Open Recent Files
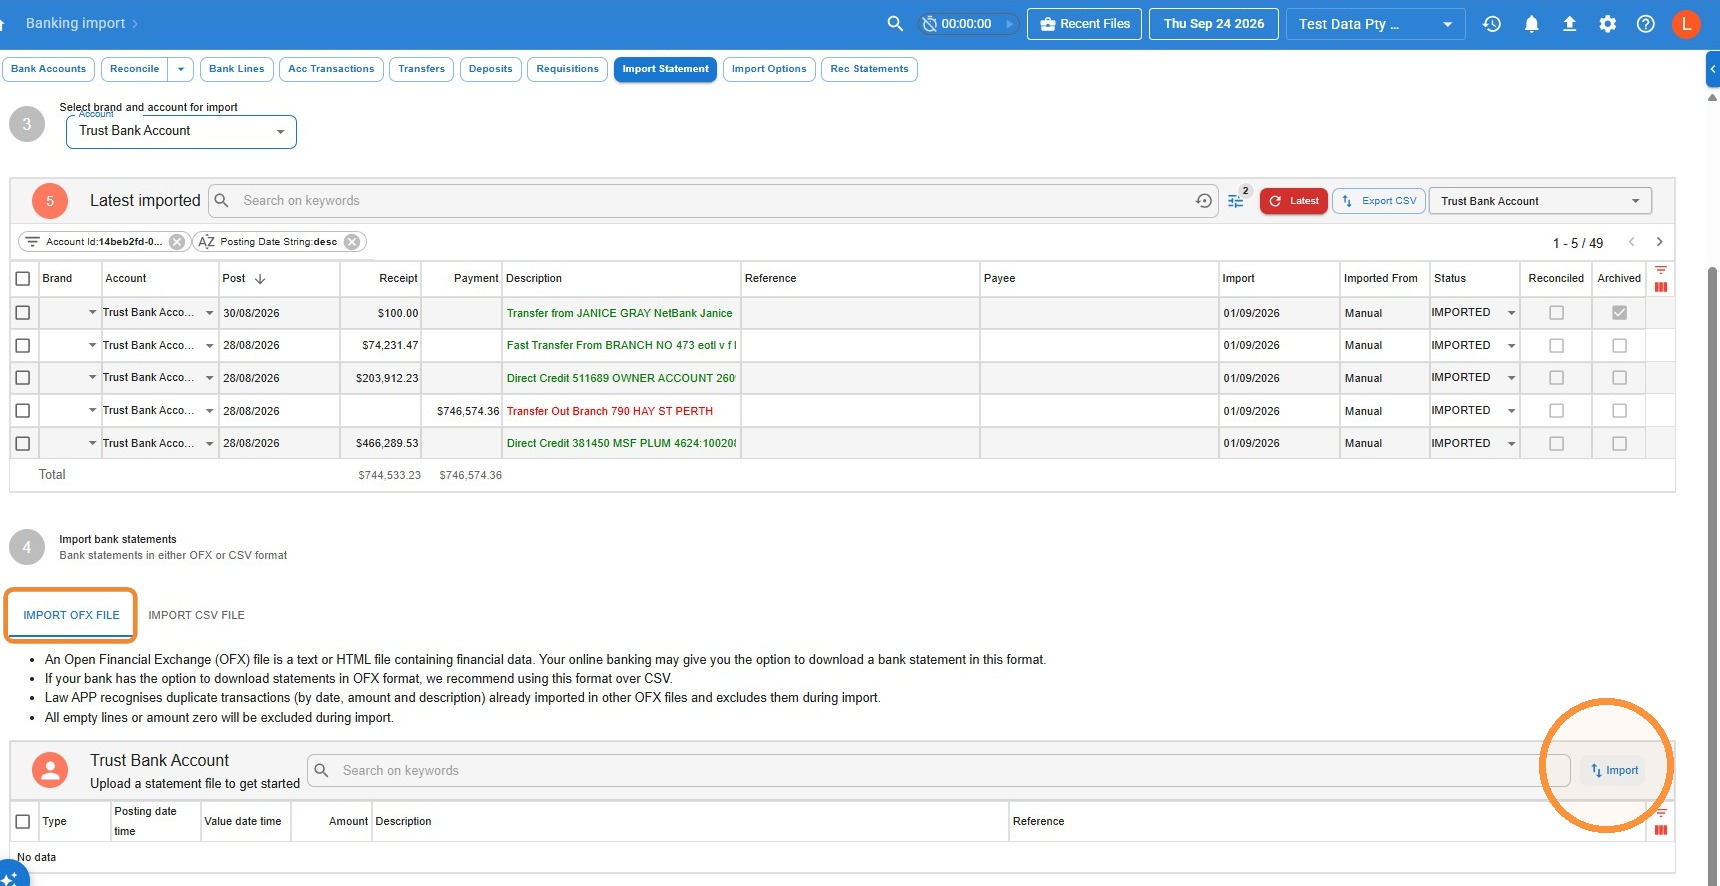1720x886 pixels. 1085,24
